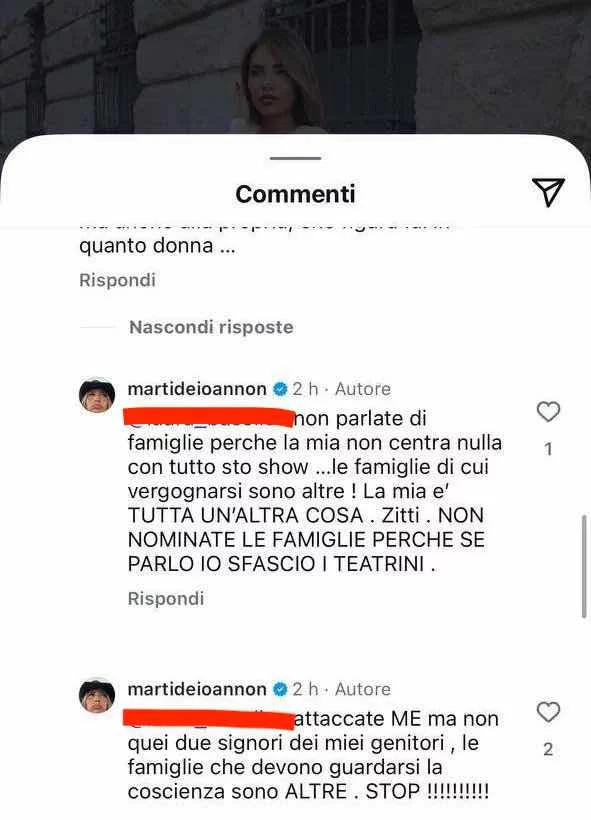Screen dimensions: 591x820
Task: Tap the redacted mention before 'non parlate di'
Action: coord(209,417)
